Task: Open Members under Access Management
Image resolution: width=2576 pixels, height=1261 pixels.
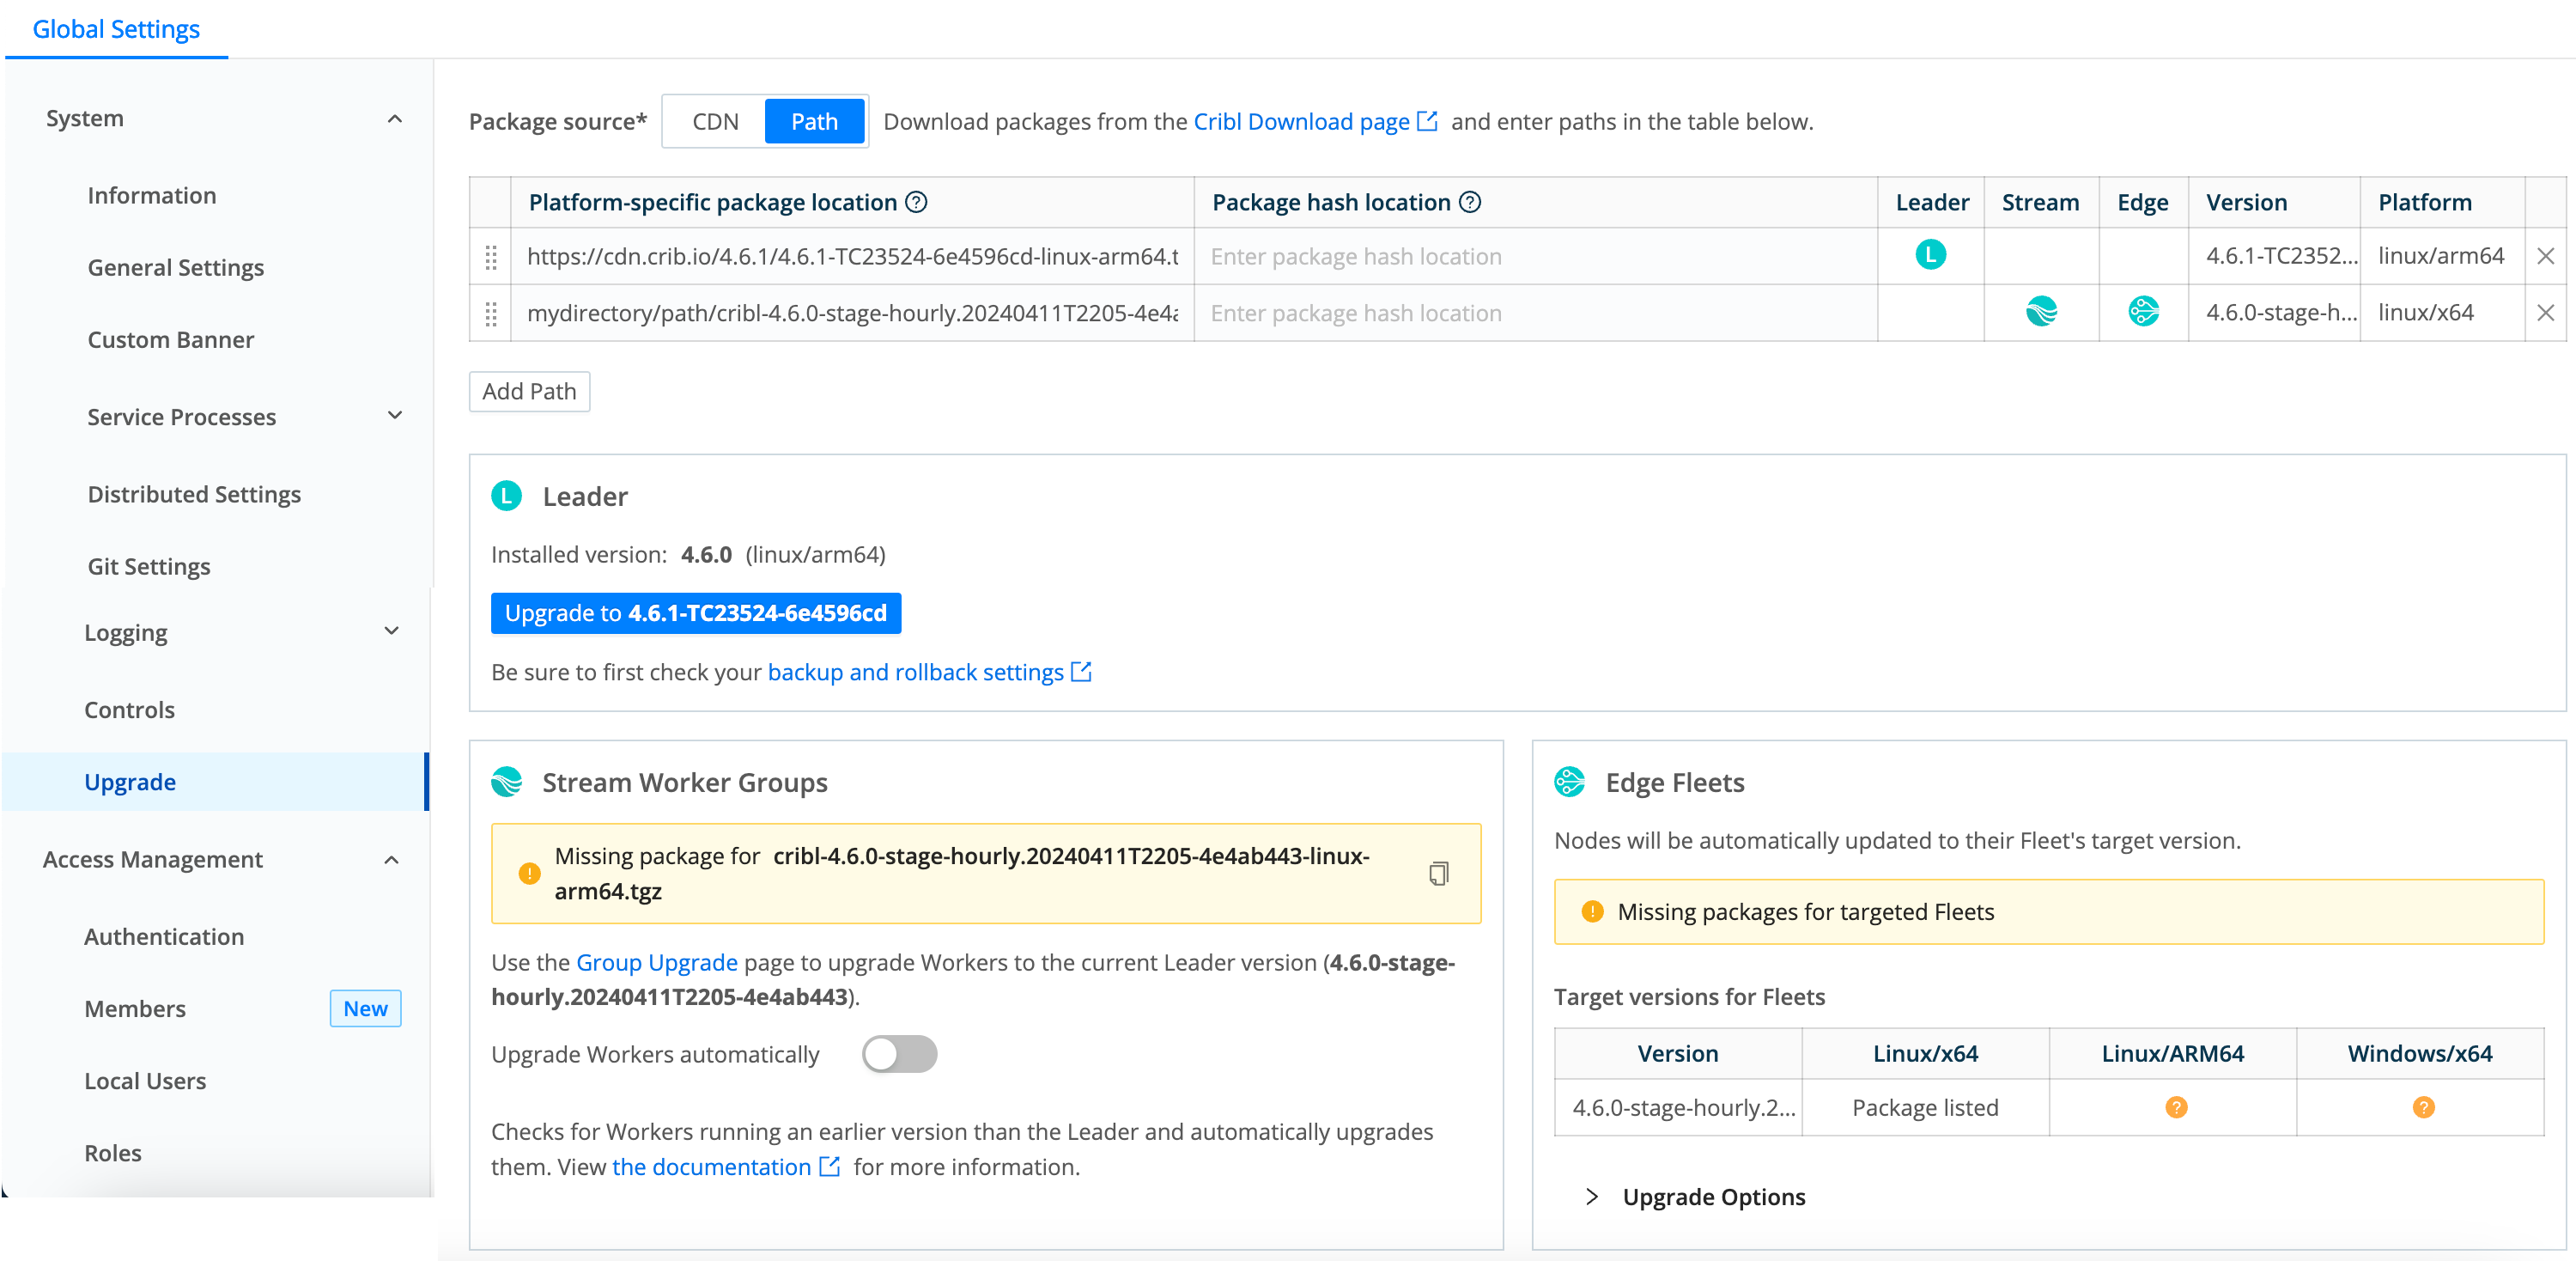Action: click(x=134, y=1008)
